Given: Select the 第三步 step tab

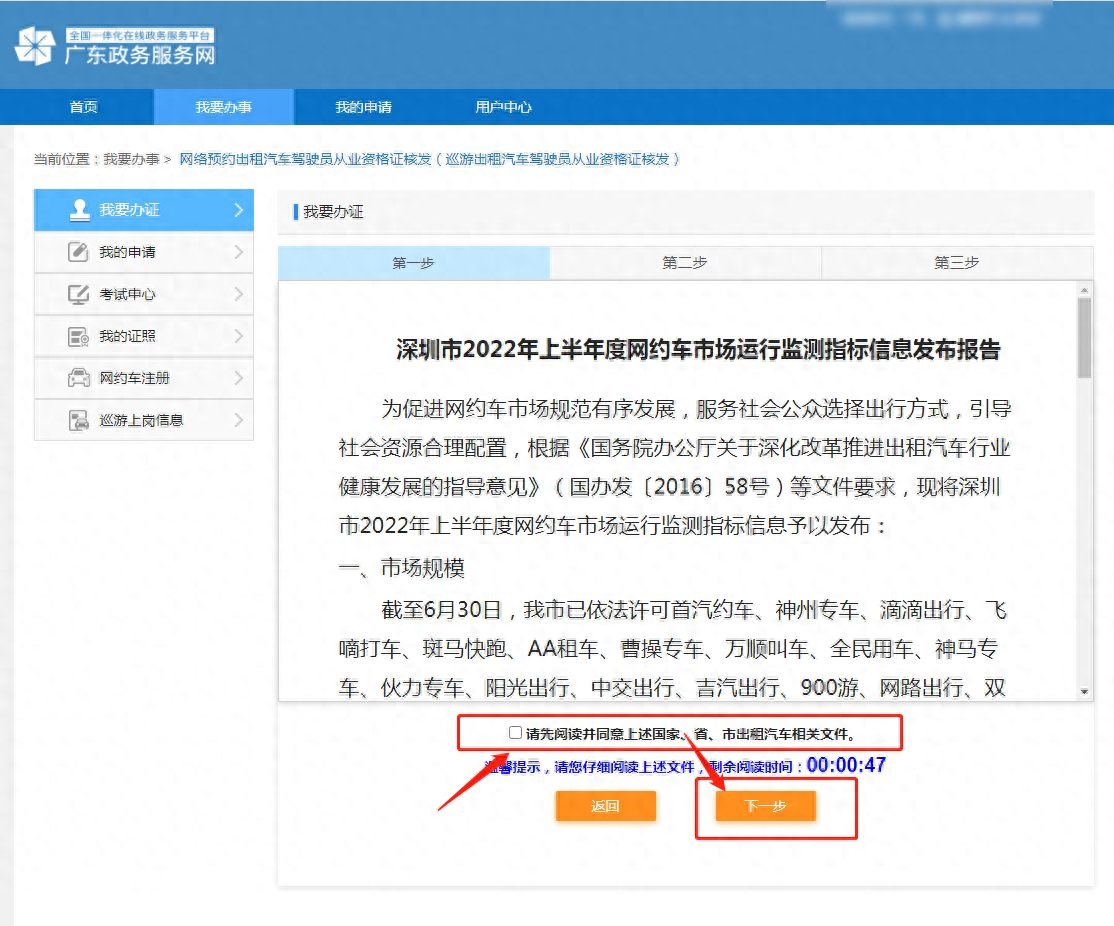Looking at the screenshot, I should [x=957, y=263].
